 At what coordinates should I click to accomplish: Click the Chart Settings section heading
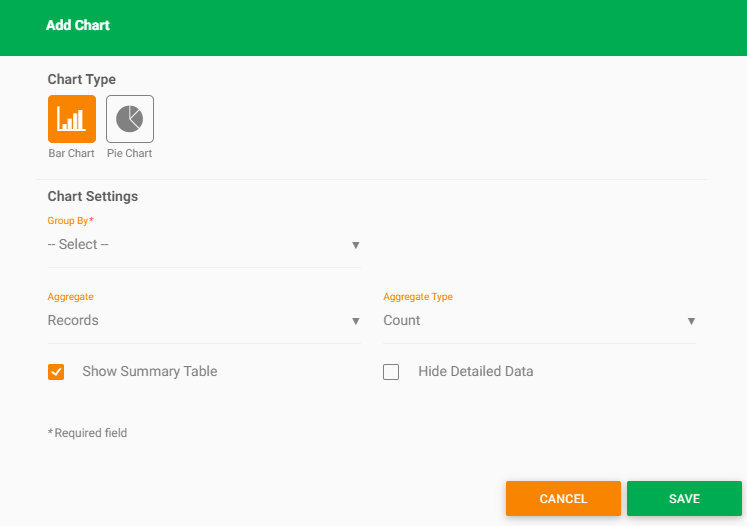coord(93,196)
